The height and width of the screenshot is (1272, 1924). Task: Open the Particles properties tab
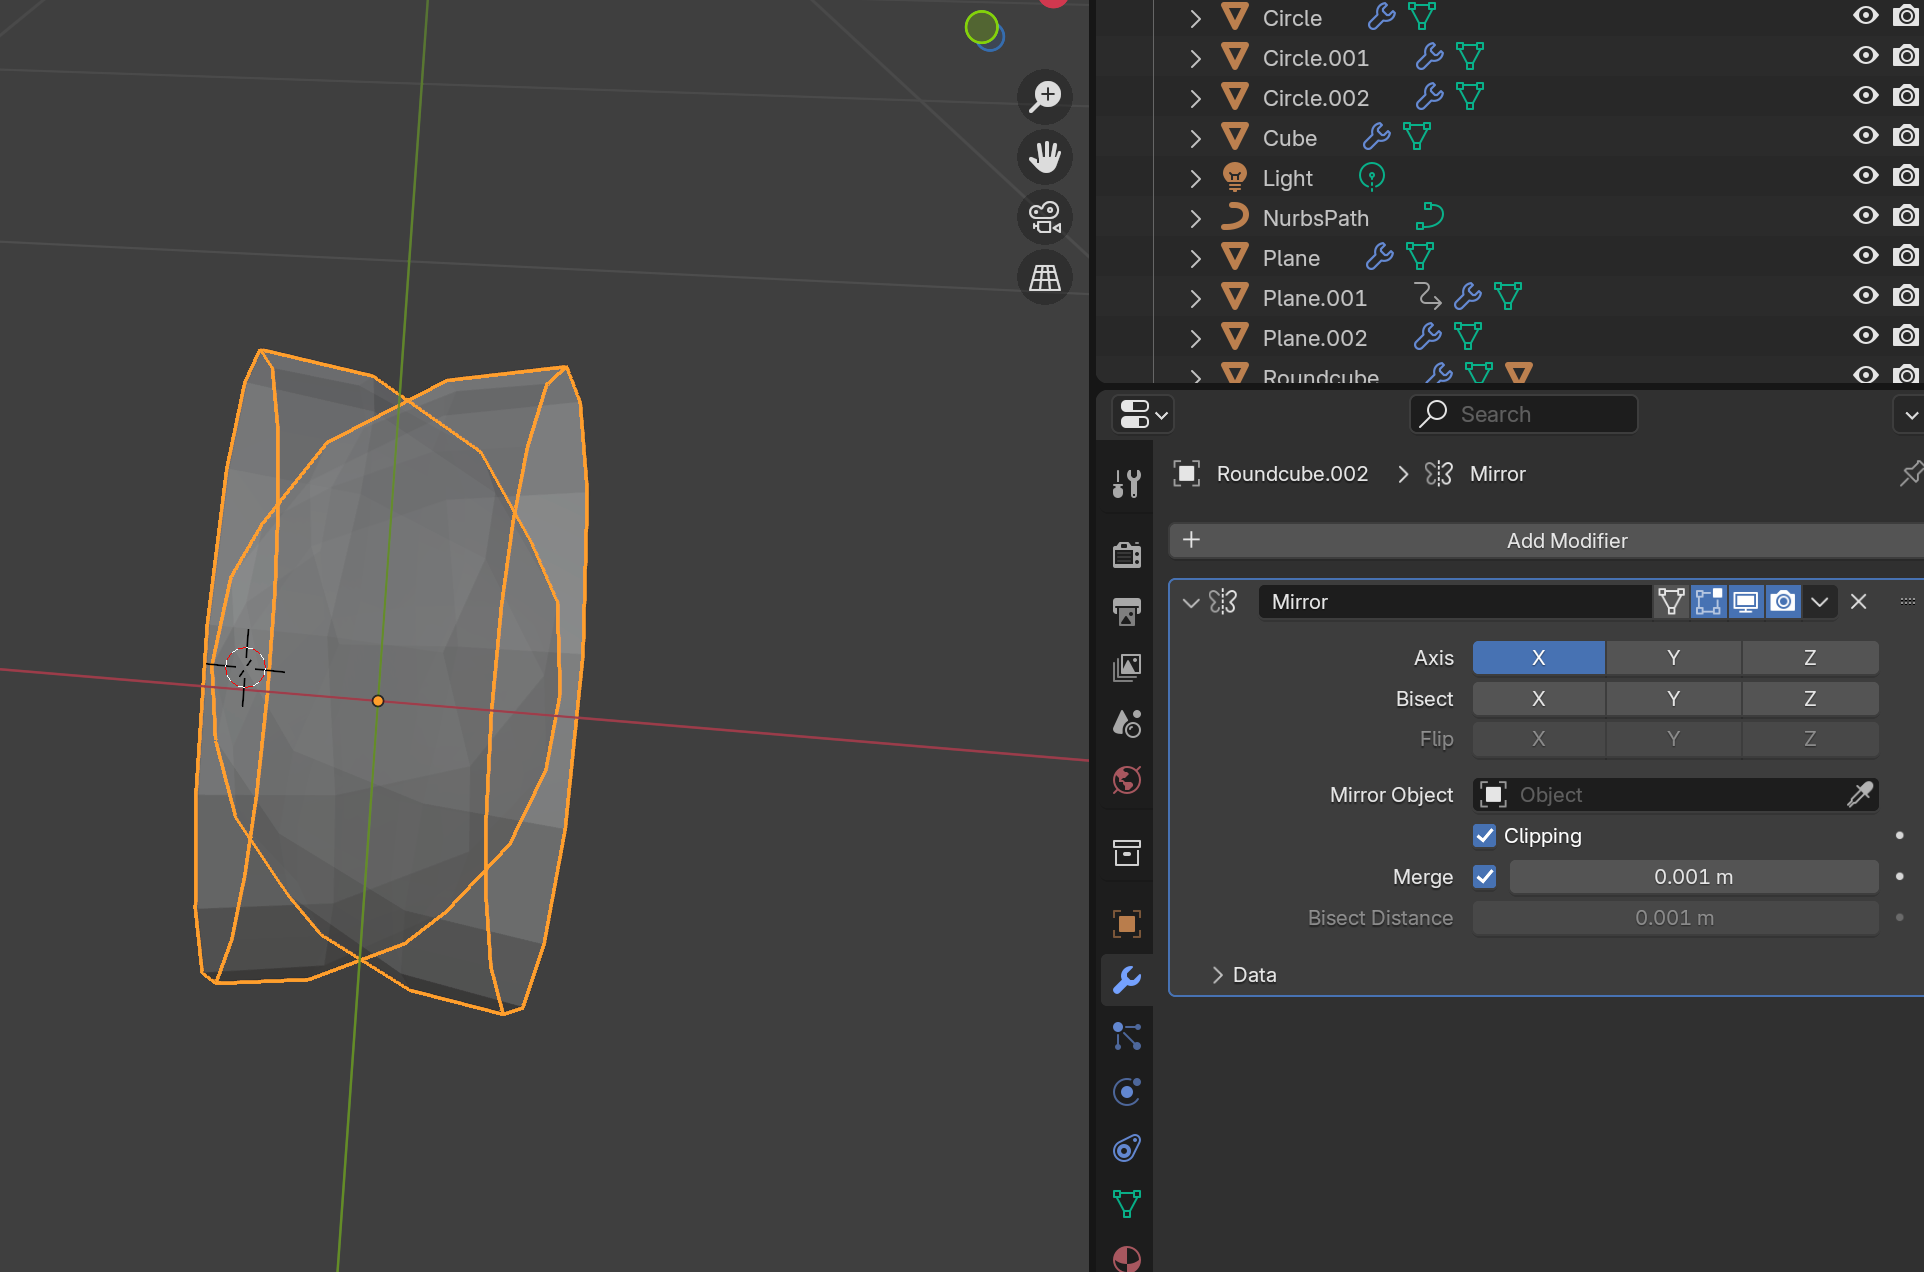point(1127,1036)
